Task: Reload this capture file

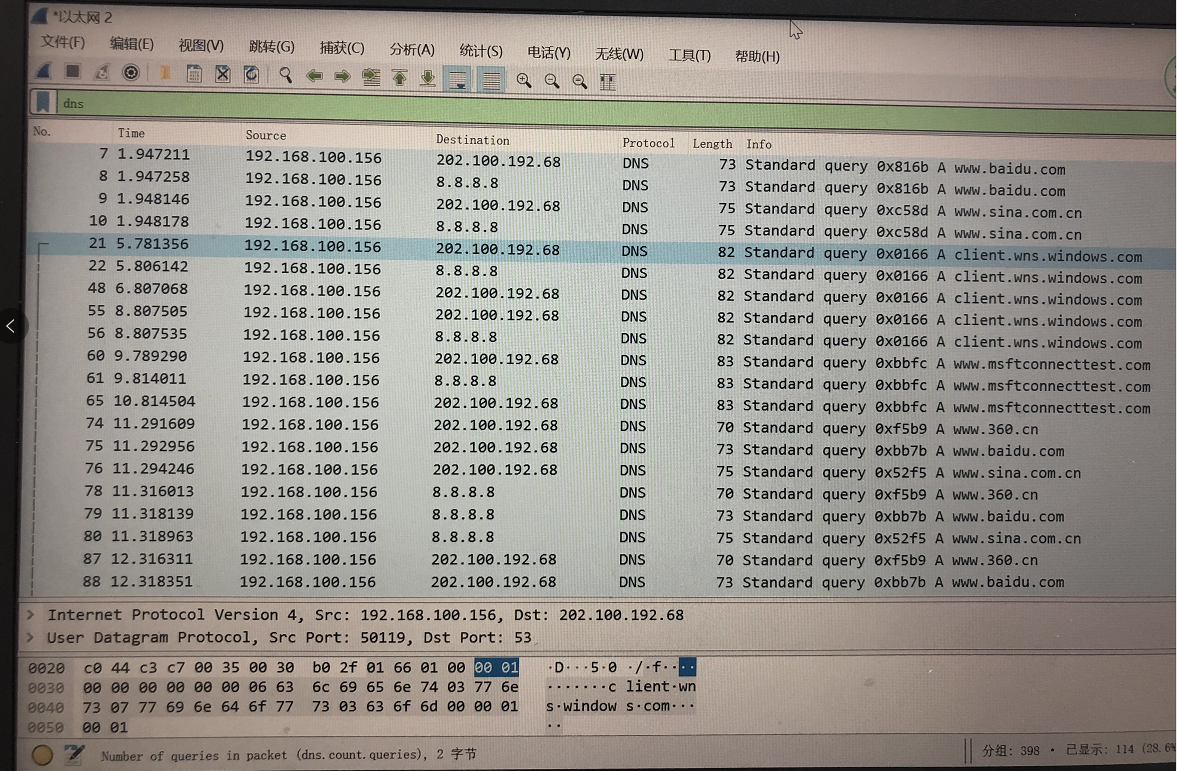Action: point(251,74)
